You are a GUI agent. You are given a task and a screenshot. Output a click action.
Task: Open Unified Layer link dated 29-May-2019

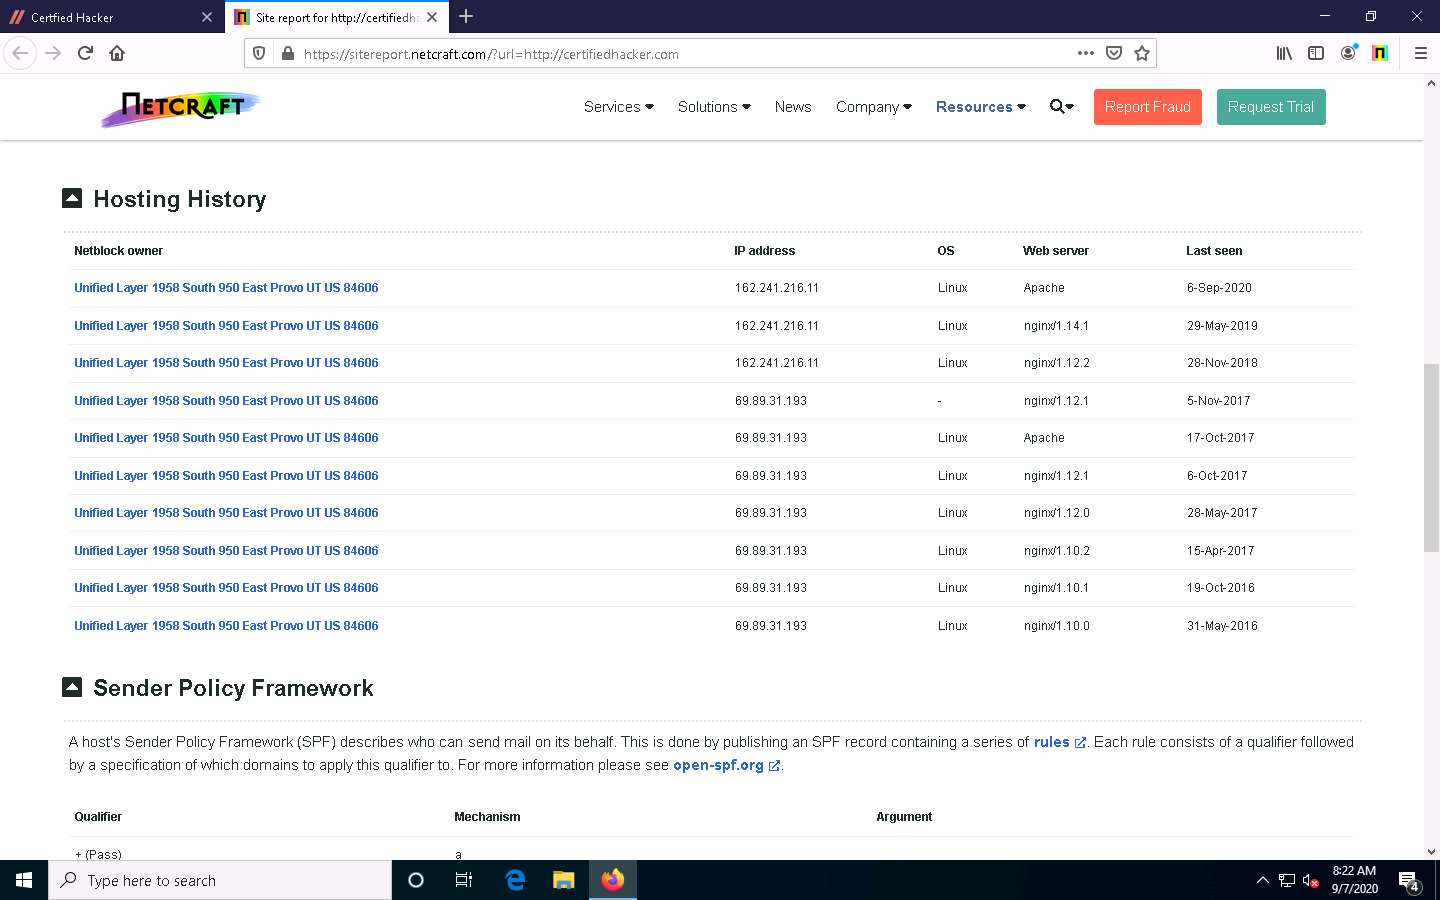226,326
